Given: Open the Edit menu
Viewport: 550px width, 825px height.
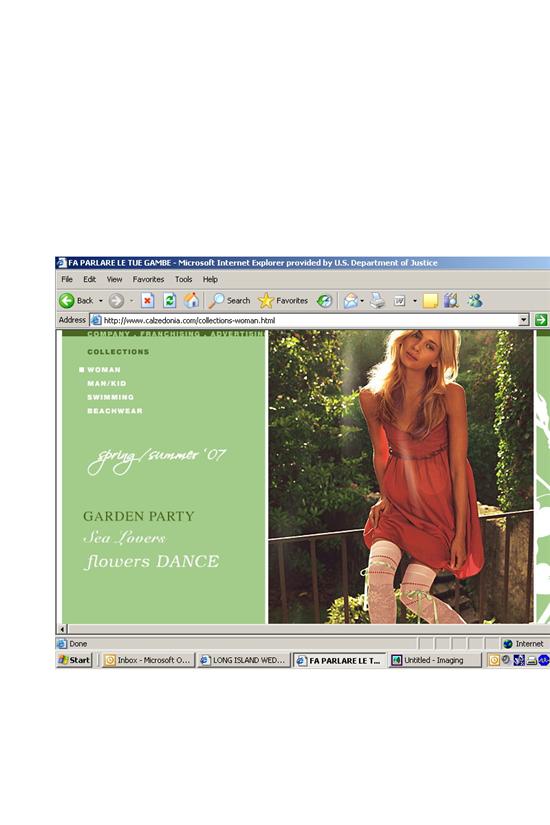Looking at the screenshot, I should click(89, 279).
